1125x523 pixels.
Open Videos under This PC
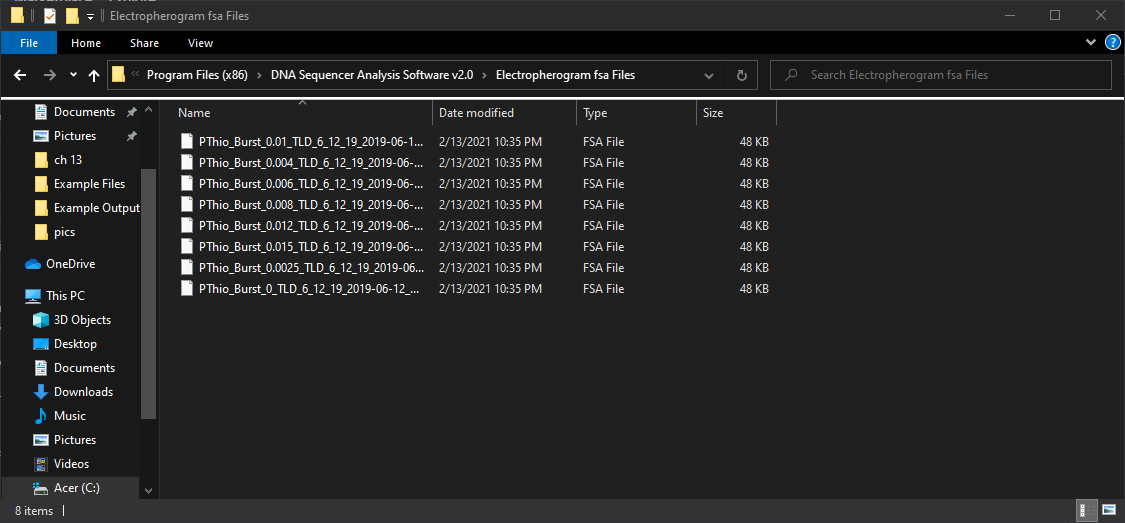pyautogui.click(x=71, y=463)
